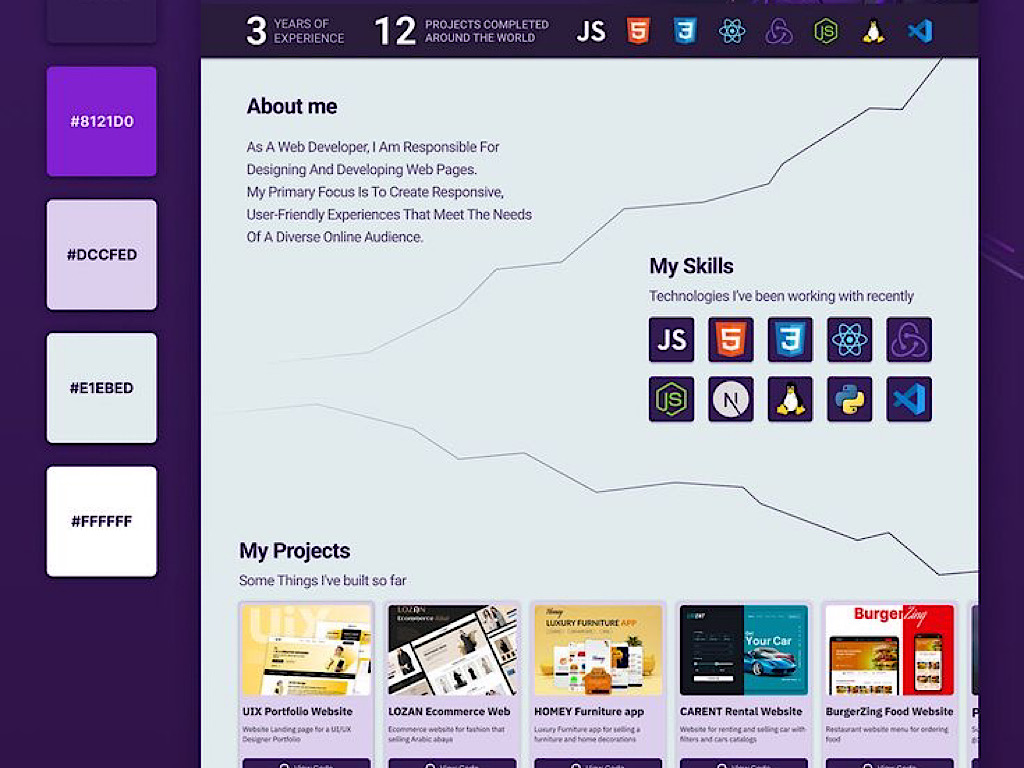
Task: Click the Redux icon in the top stats bar
Action: click(779, 31)
